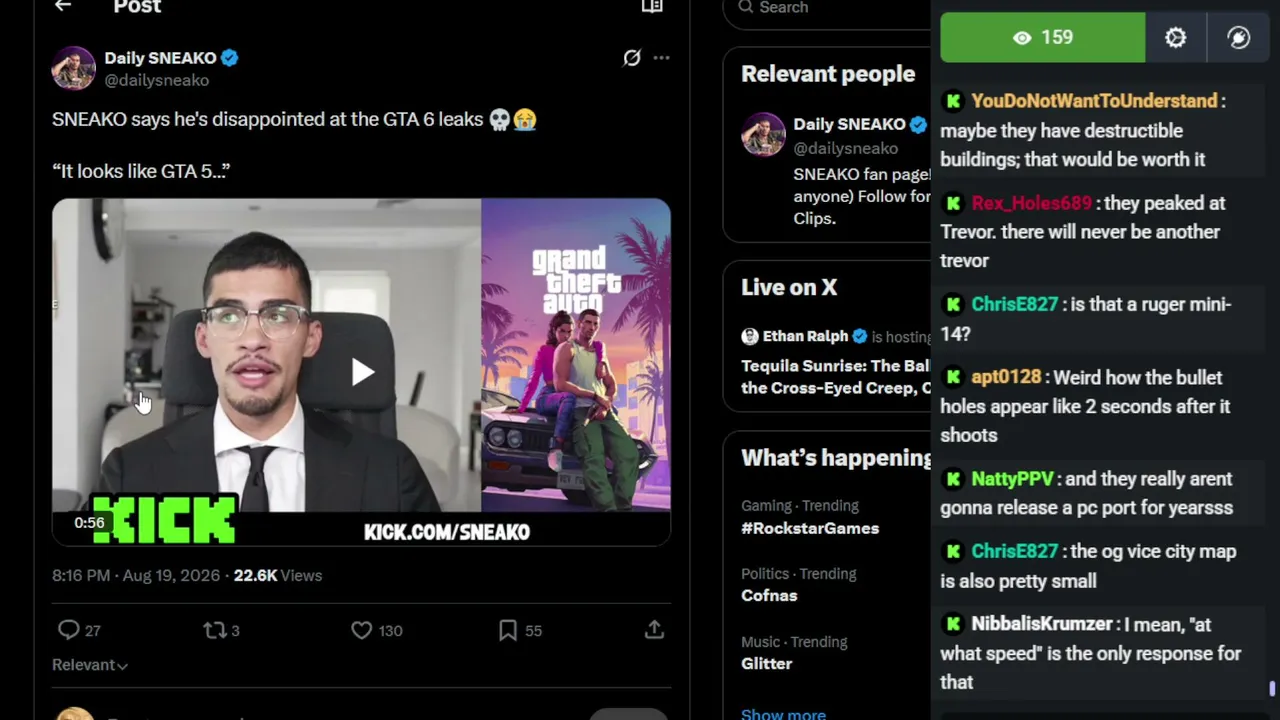Click the chat pop-out icon next to gear

(1239, 37)
